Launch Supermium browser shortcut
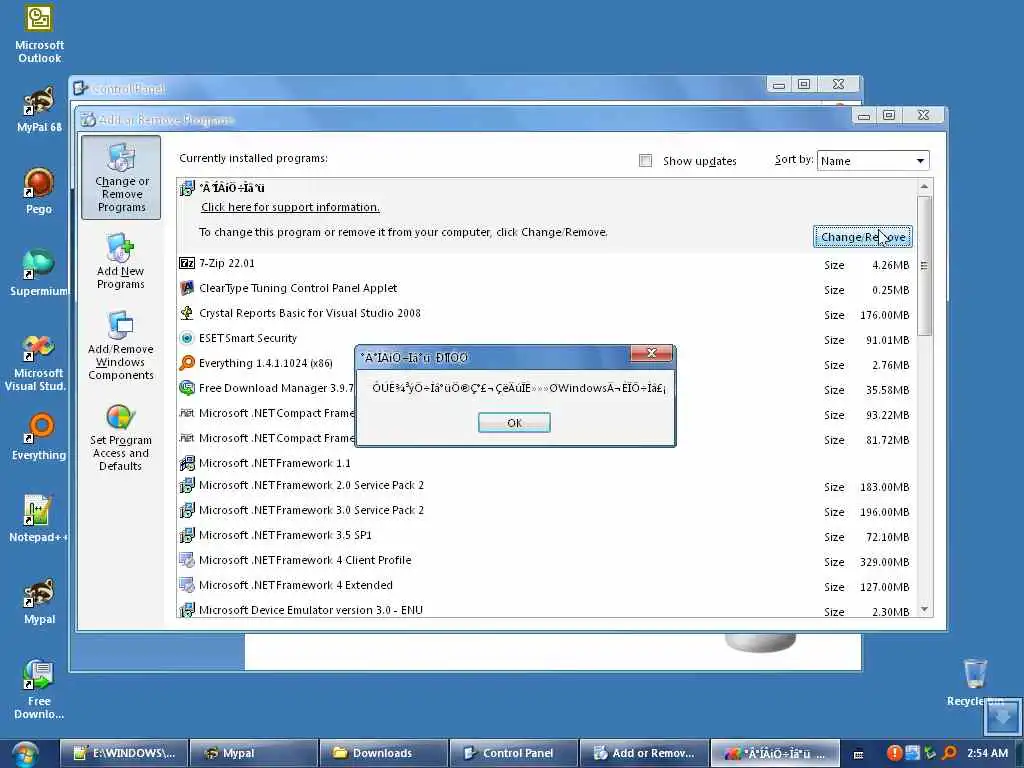The image size is (1024, 768). [39, 272]
